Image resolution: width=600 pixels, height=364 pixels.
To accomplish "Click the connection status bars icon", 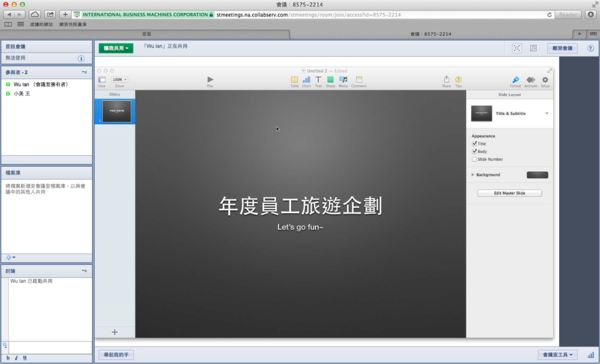I will 591,355.
